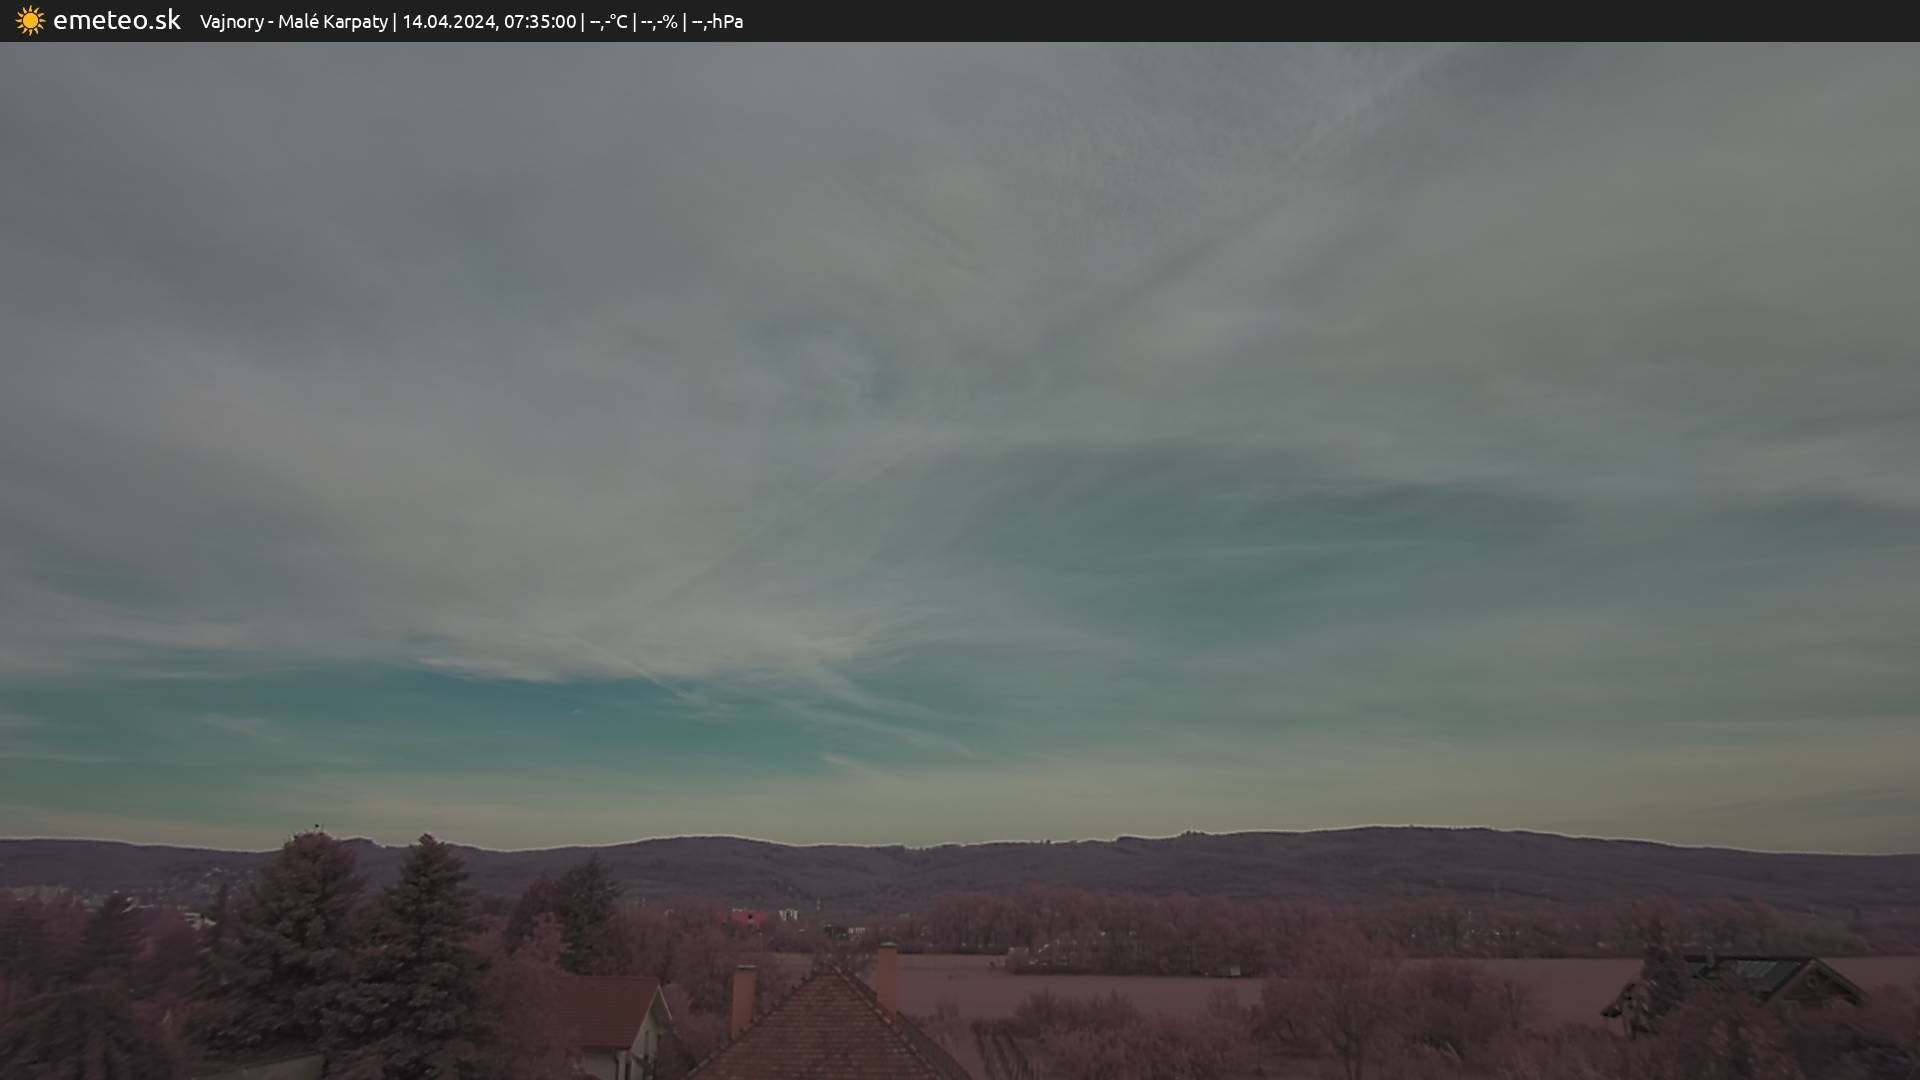Click the temperature °C reading
Viewport: 1920px width, 1080px height.
tap(608, 22)
